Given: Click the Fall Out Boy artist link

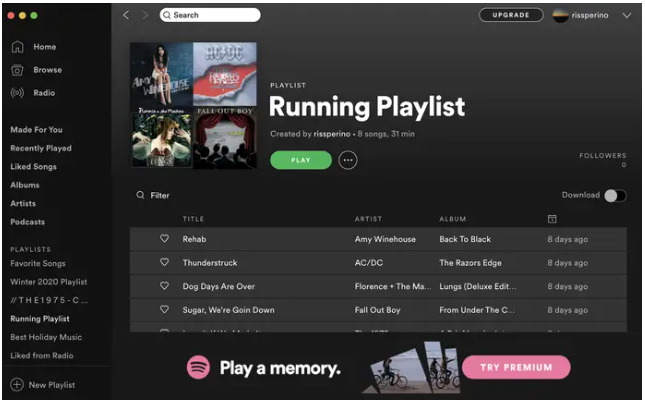Looking at the screenshot, I should [377, 310].
